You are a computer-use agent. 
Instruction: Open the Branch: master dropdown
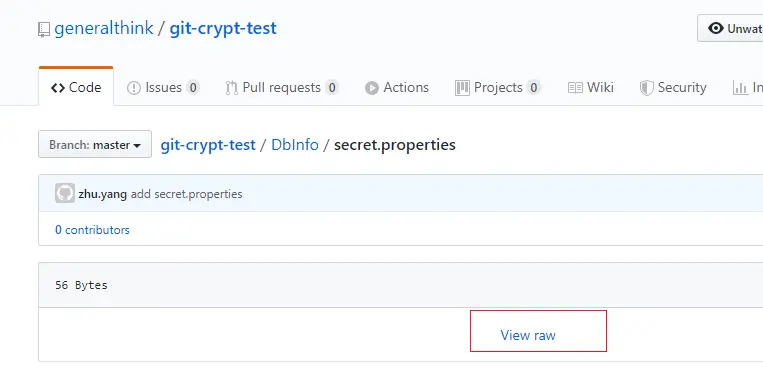[95, 145]
